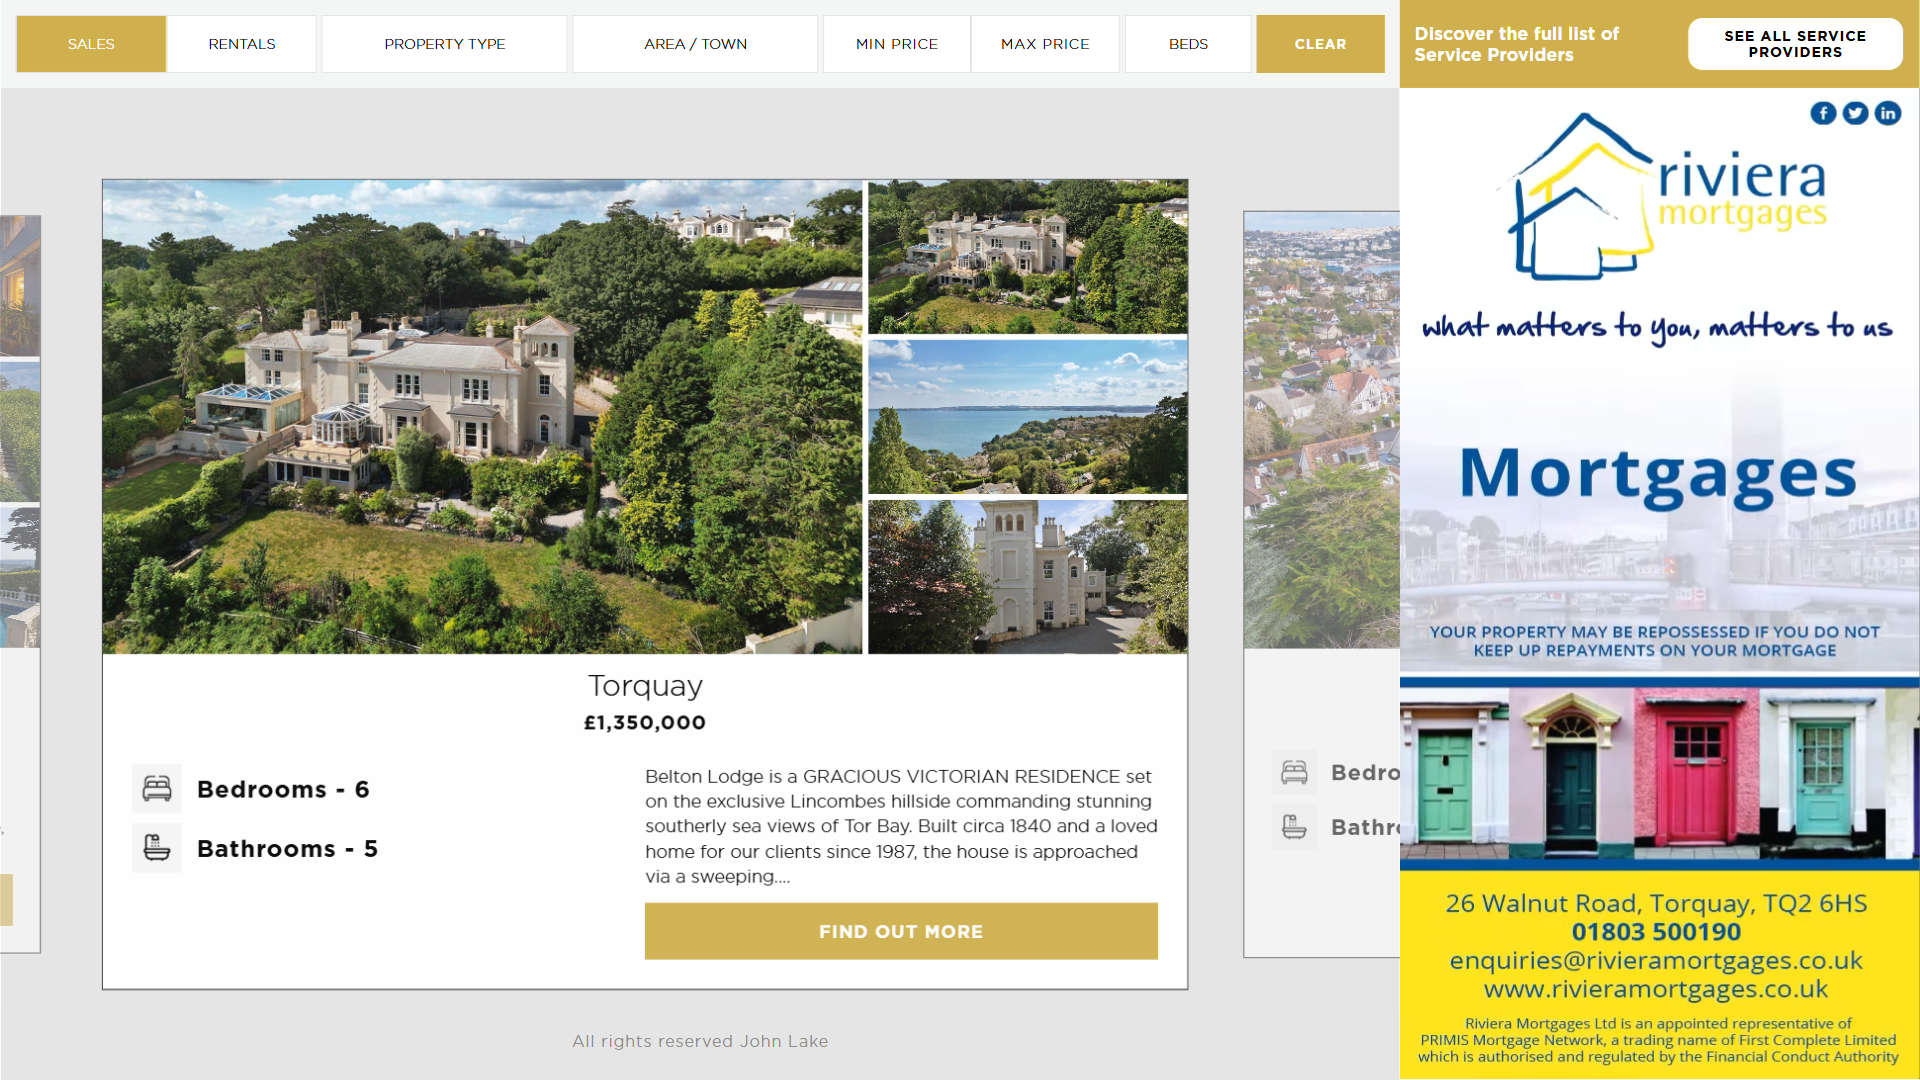
Task: Expand the Area / Town filter
Action: point(695,44)
